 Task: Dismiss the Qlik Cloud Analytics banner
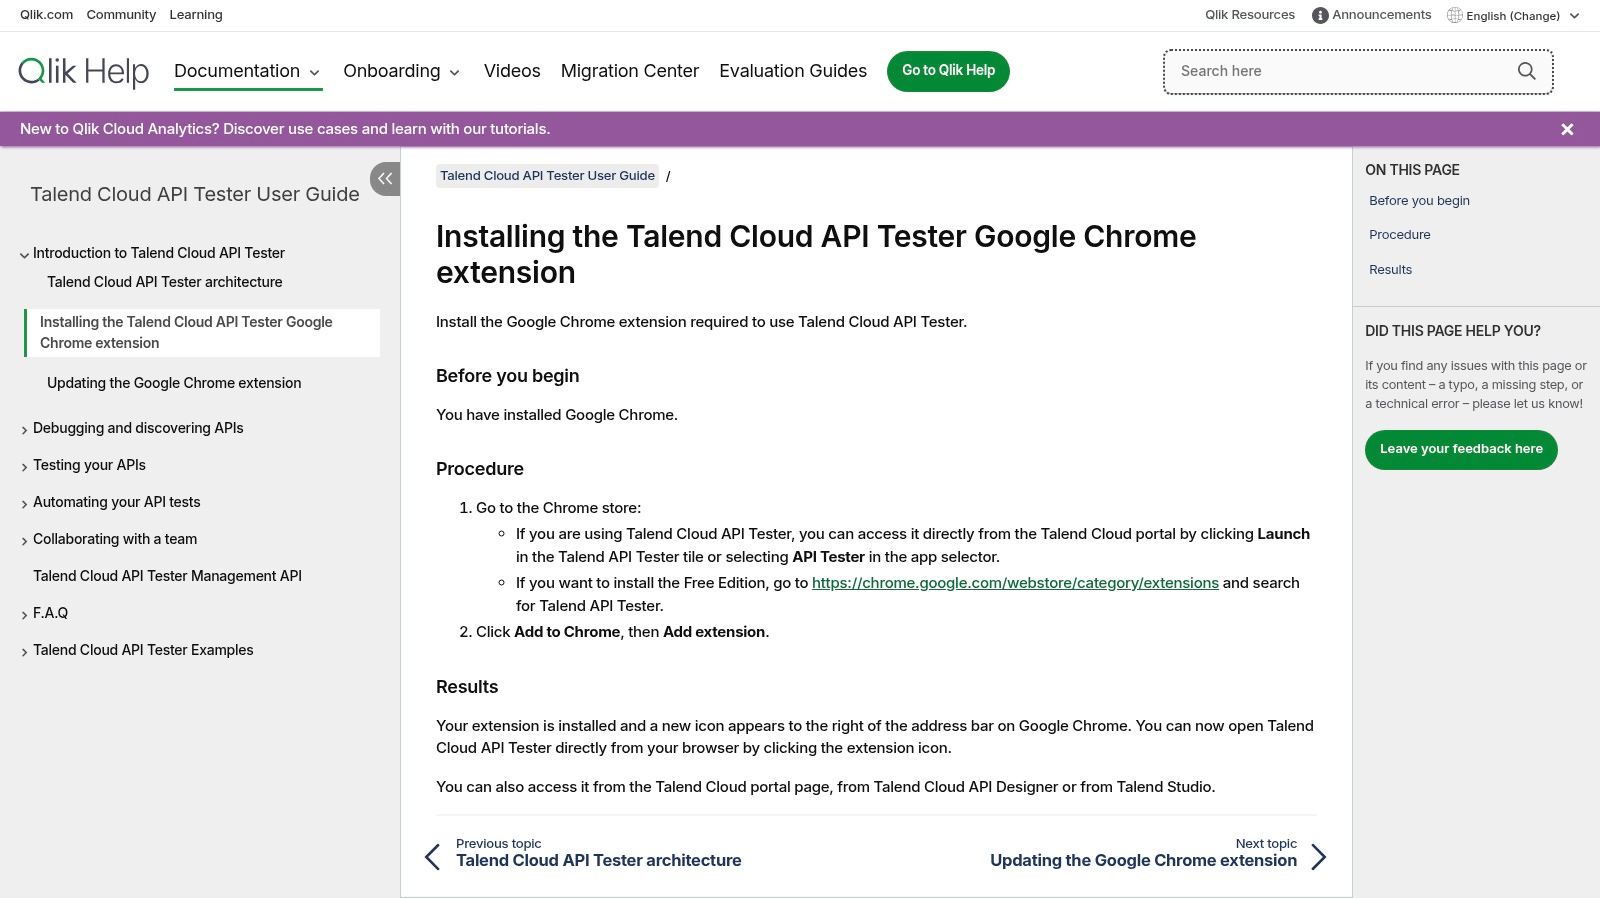[1567, 129]
